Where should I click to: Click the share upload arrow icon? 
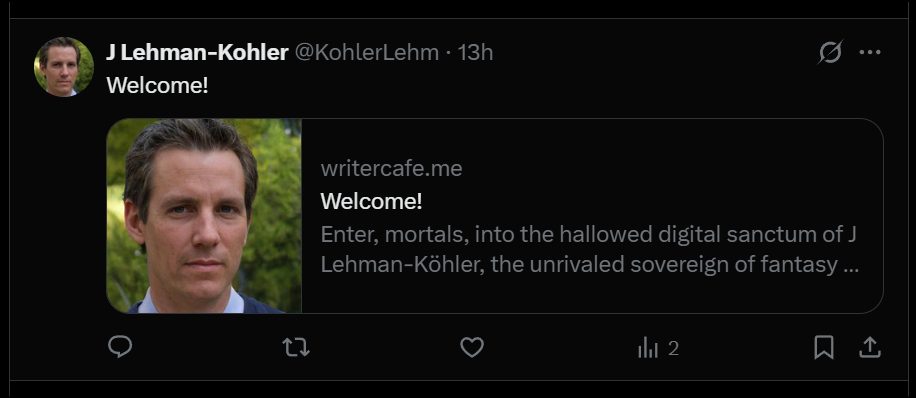[870, 348]
